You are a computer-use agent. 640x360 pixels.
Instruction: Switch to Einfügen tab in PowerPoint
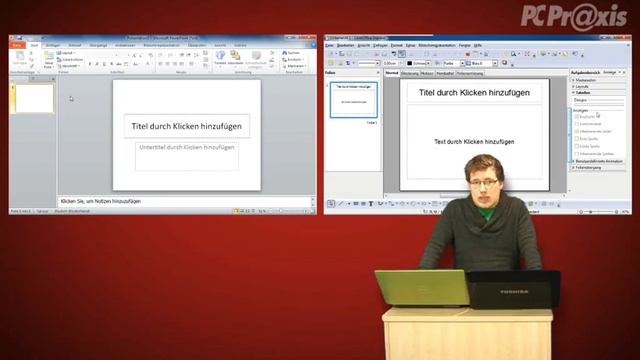(53, 45)
